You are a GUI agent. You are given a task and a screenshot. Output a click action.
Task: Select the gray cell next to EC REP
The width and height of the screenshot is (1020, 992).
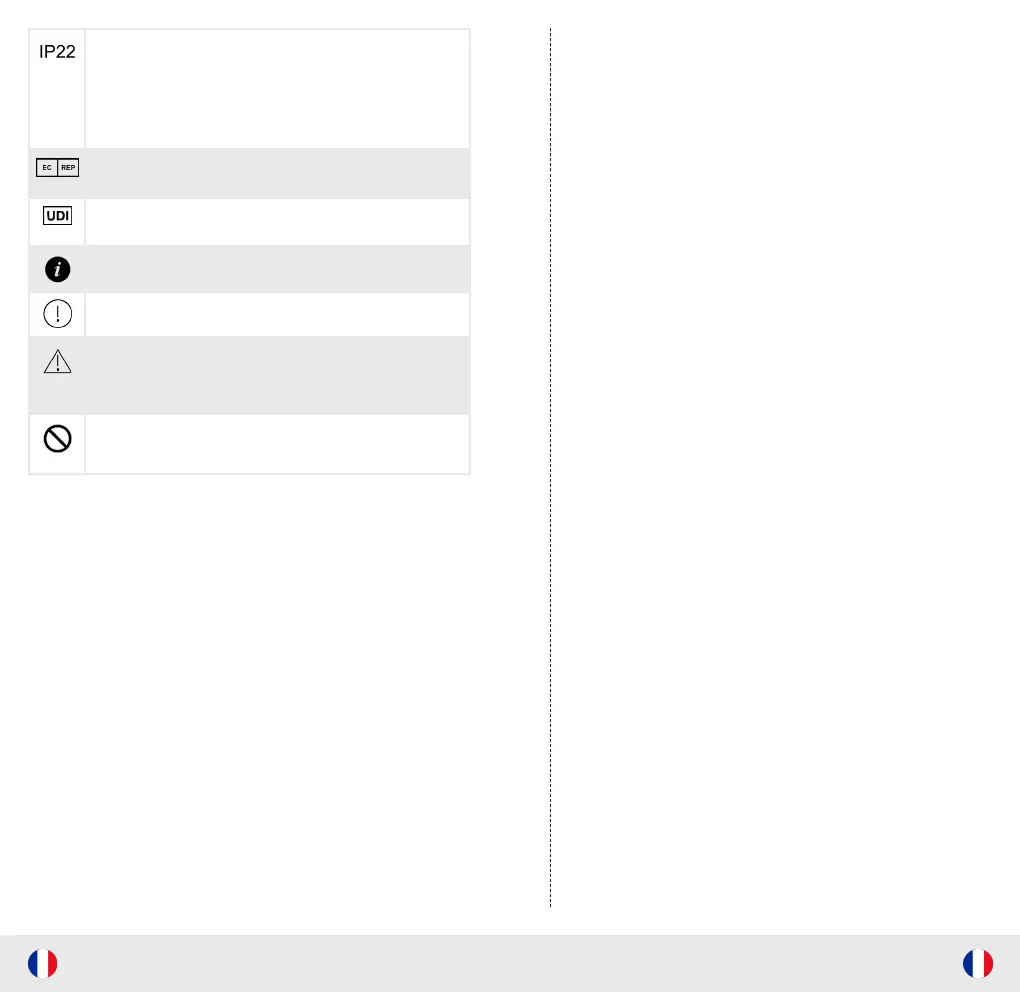[x=277, y=173]
